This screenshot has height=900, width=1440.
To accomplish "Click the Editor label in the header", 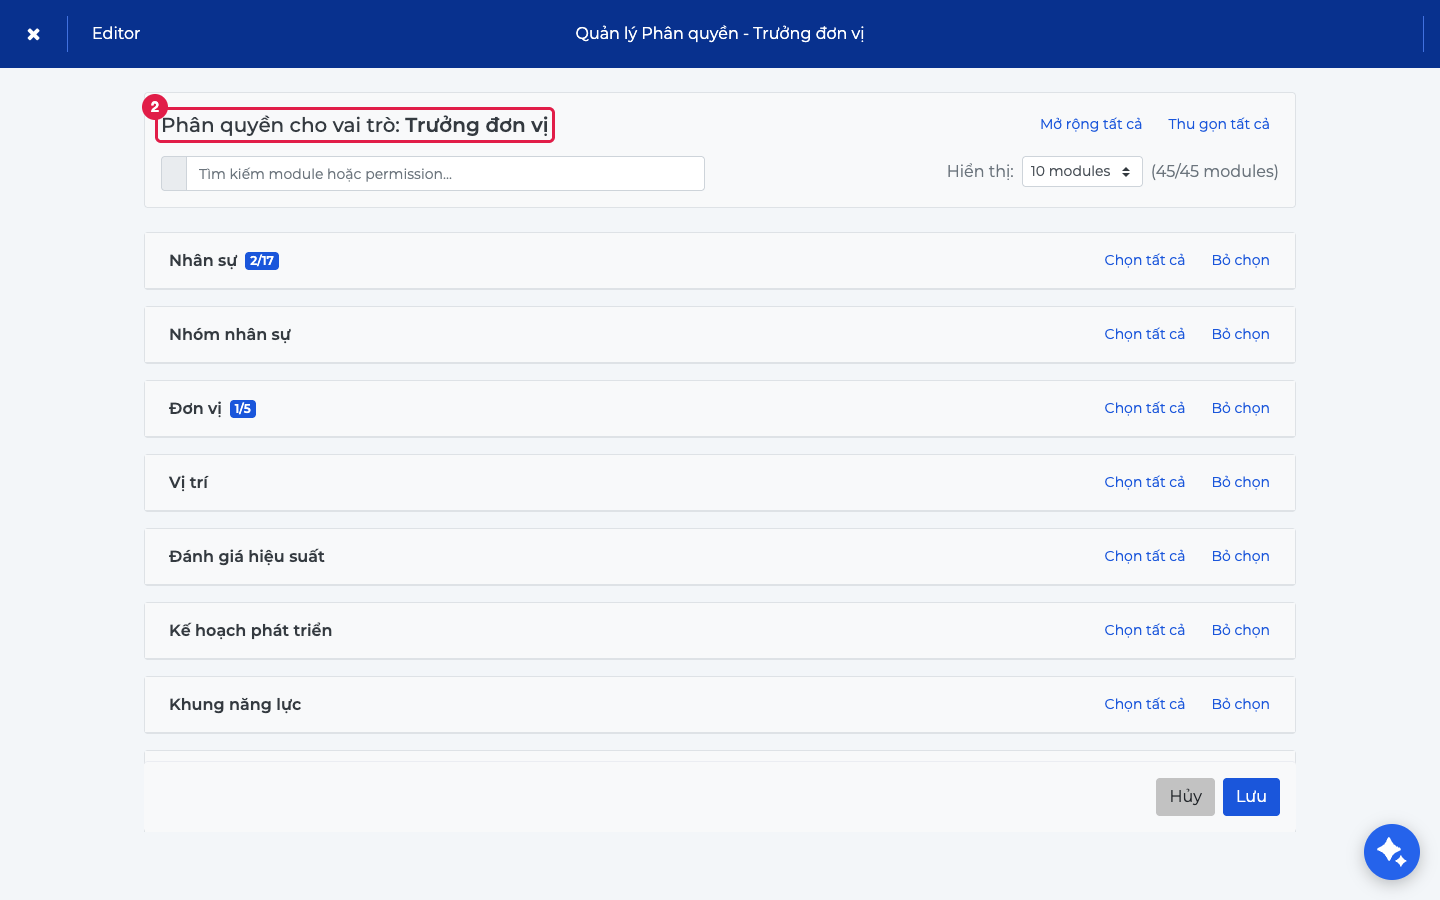I will click(116, 33).
